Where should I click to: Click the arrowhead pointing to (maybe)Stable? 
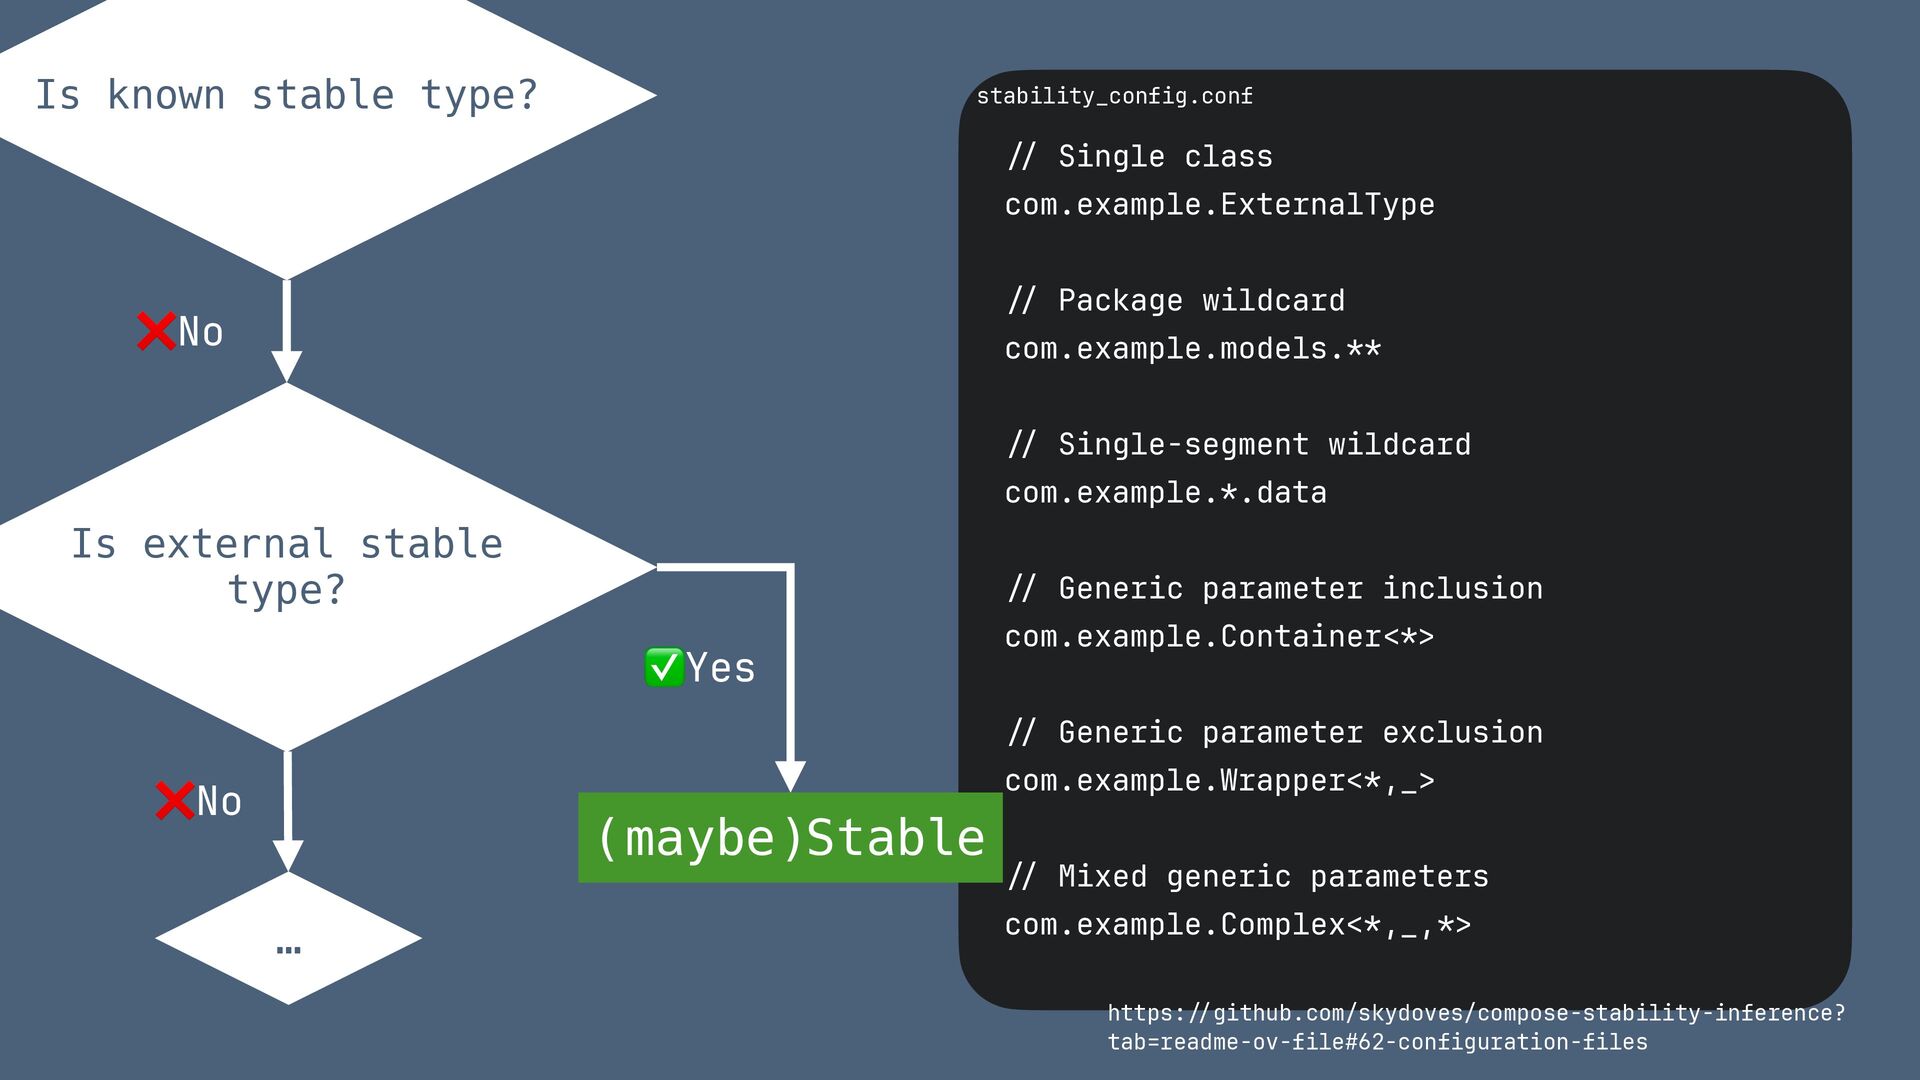click(x=790, y=776)
